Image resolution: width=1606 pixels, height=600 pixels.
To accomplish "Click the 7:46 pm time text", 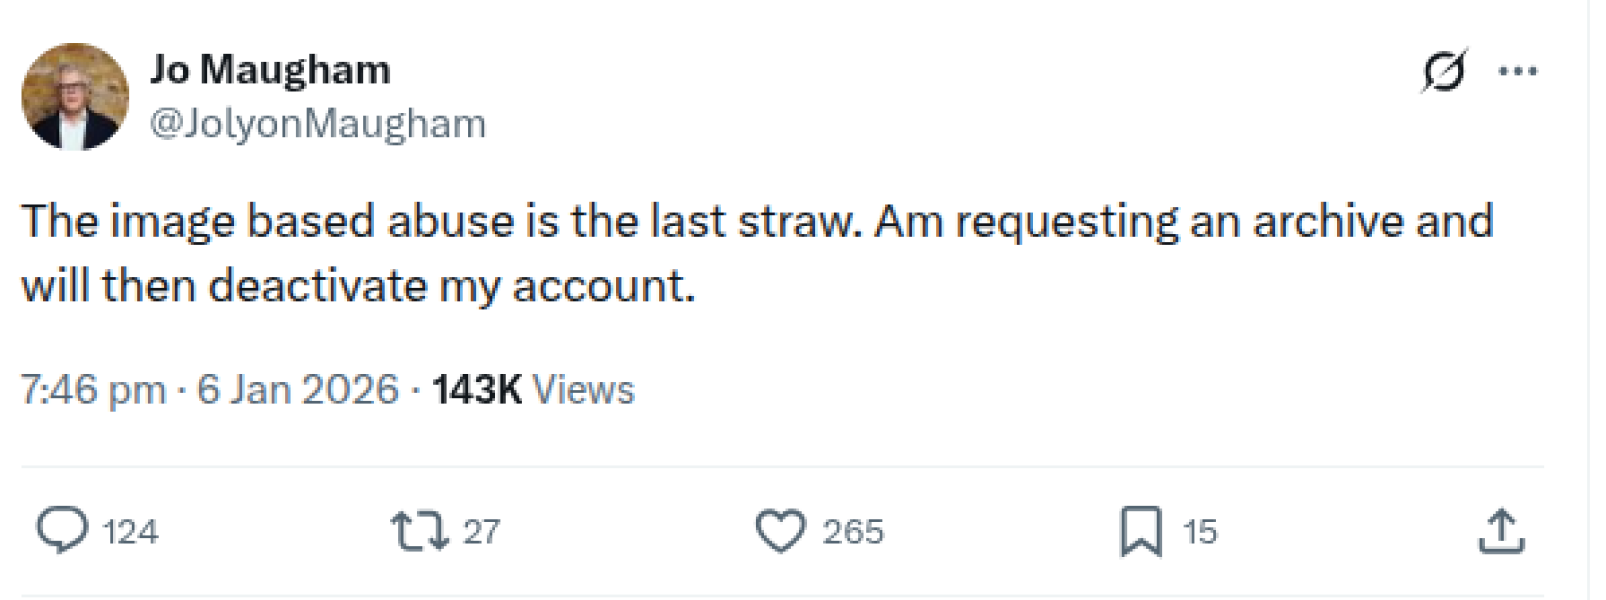I will pyautogui.click(x=93, y=389).
